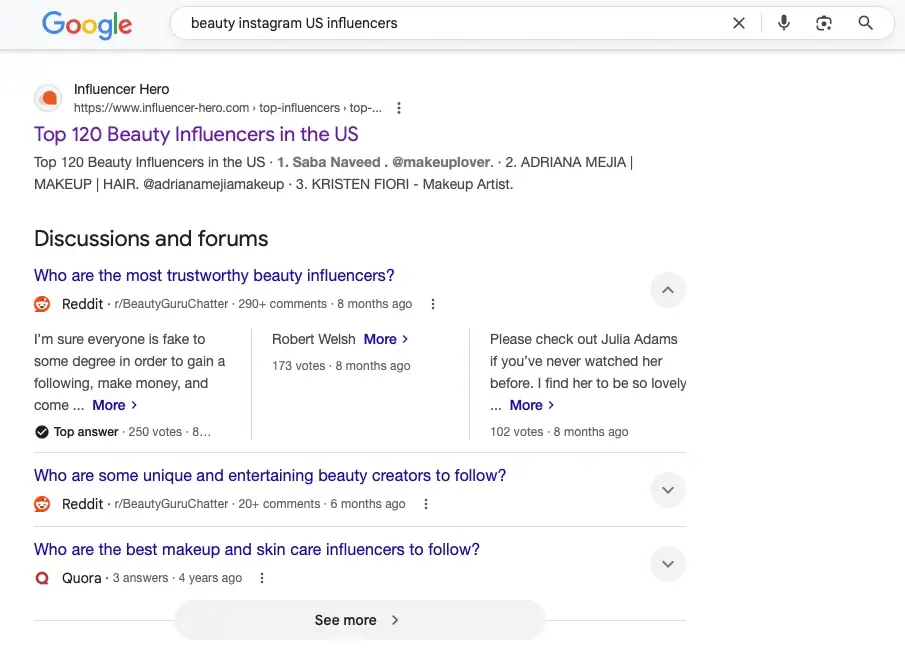Open three-dot menu for trustworthy influencers thread

click(x=433, y=304)
